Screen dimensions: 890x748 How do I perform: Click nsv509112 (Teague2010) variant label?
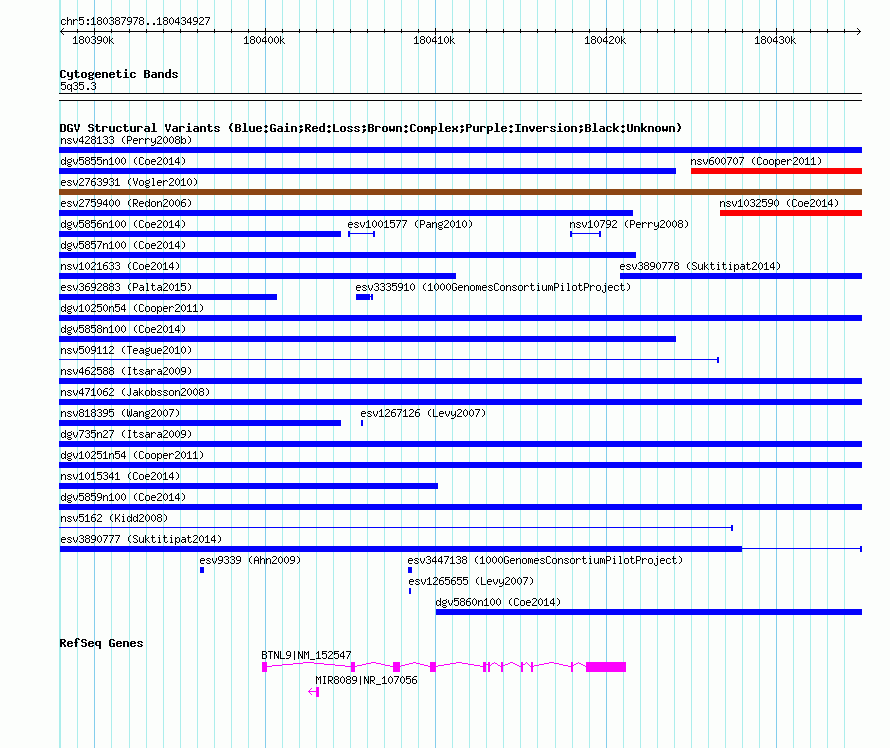(x=126, y=350)
